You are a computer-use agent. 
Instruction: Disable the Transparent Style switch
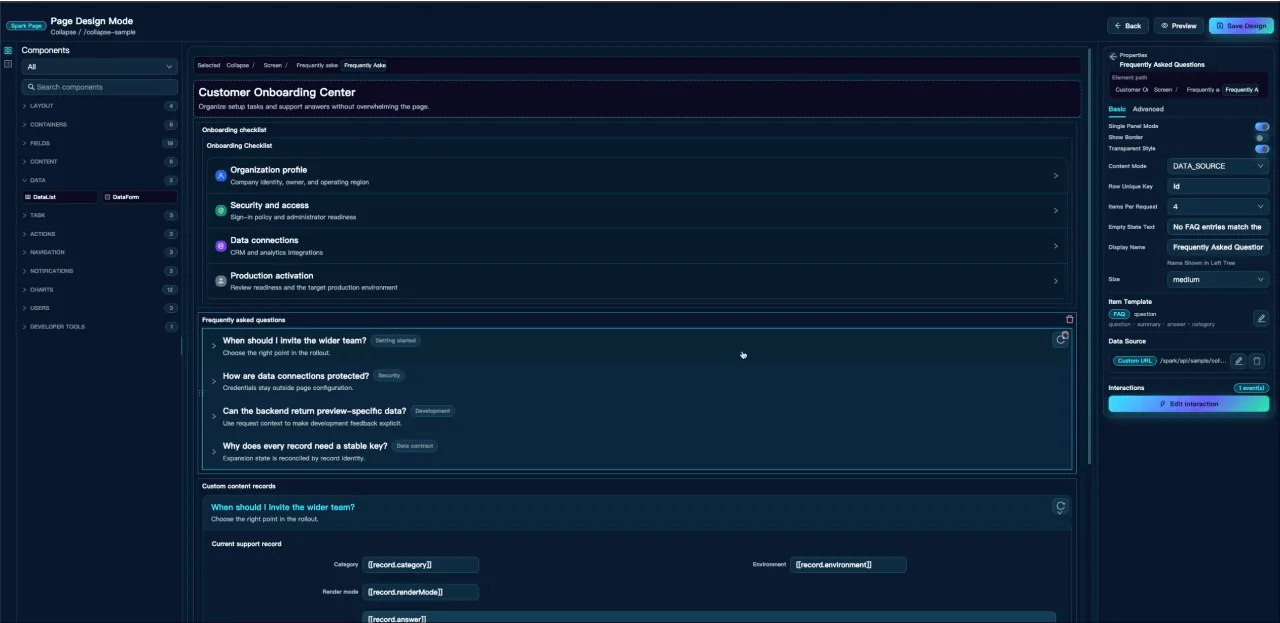click(1262, 149)
